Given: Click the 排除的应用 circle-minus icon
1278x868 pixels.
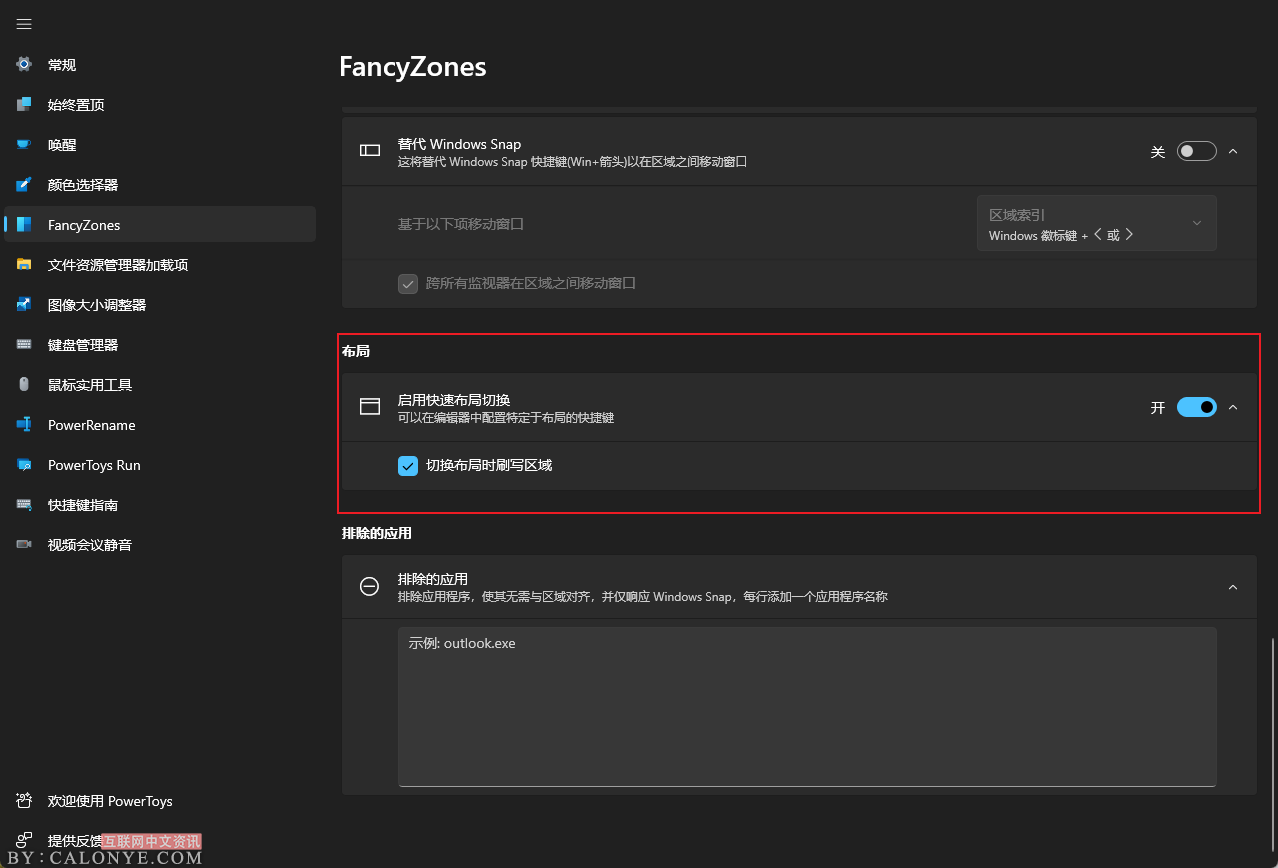Looking at the screenshot, I should 369,587.
